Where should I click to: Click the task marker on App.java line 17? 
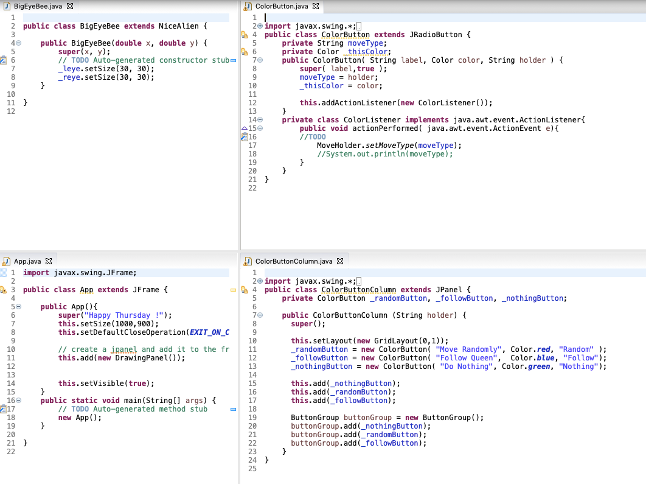tap(3, 409)
